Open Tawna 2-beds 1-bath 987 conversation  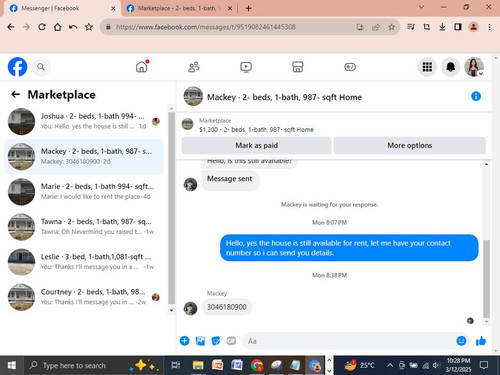[83, 227]
